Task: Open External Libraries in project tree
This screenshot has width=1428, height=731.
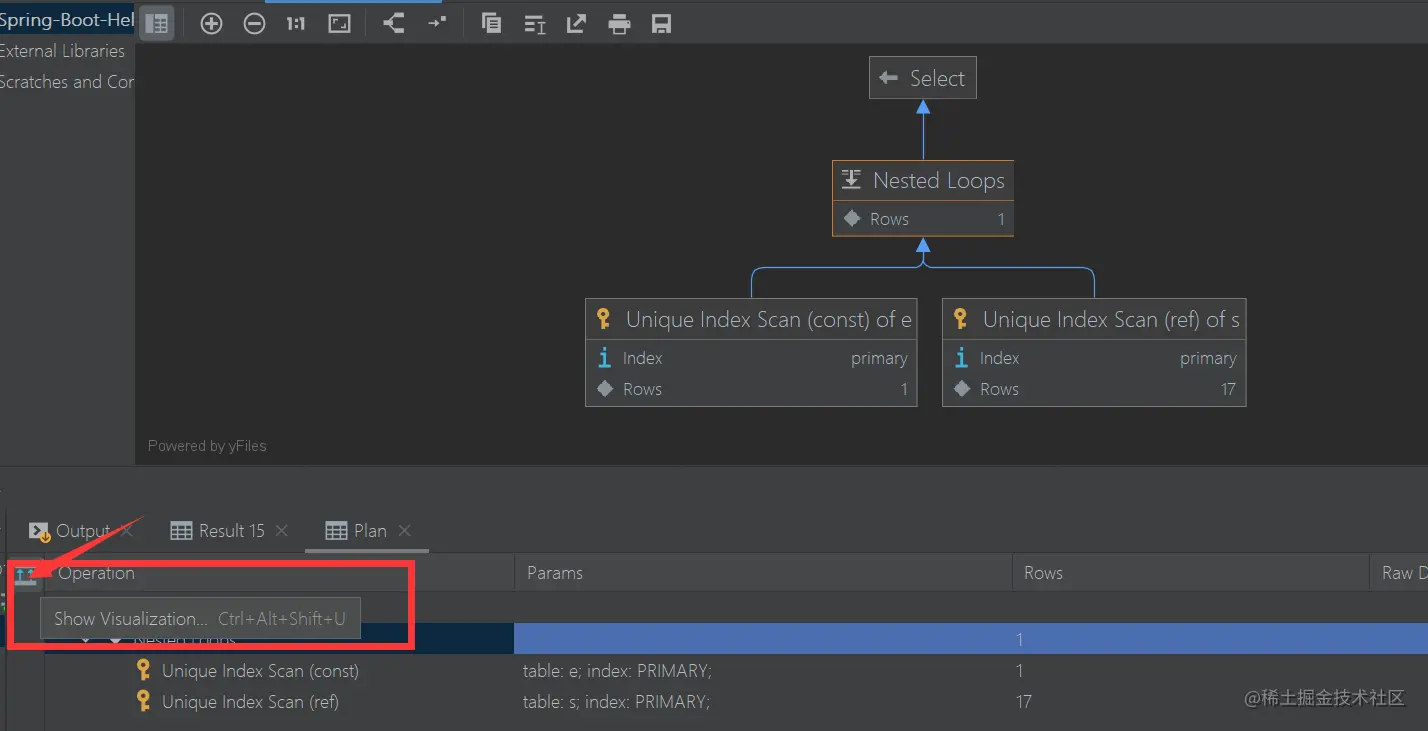Action: (62, 51)
